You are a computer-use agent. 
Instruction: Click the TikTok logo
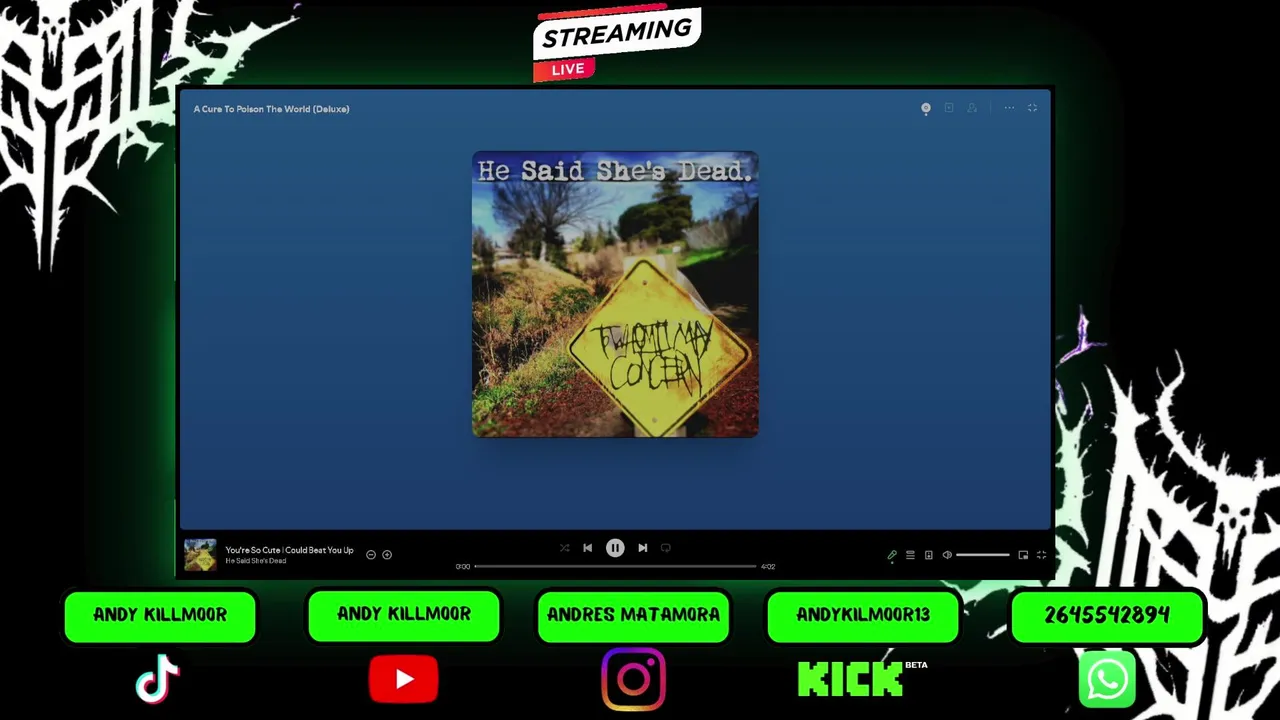157,679
